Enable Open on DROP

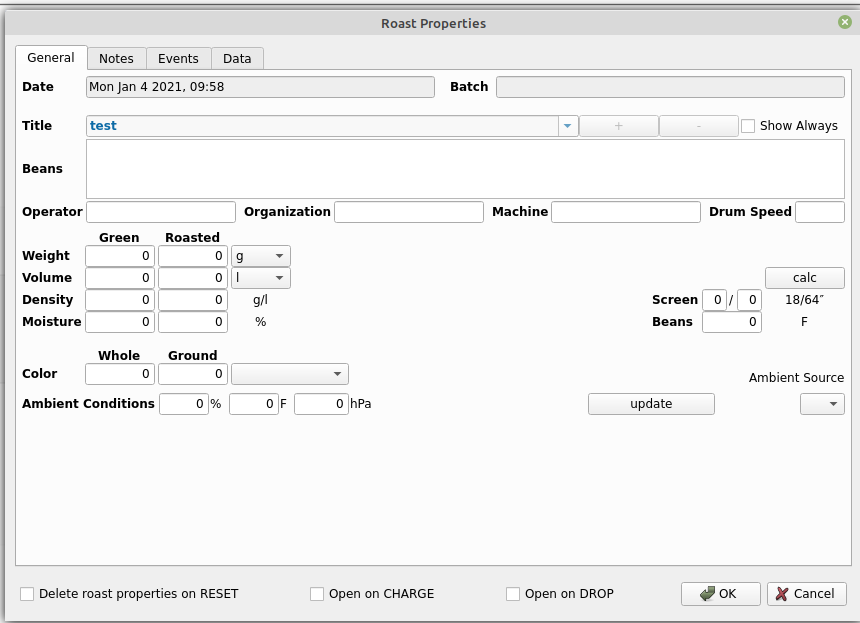[x=512, y=593]
